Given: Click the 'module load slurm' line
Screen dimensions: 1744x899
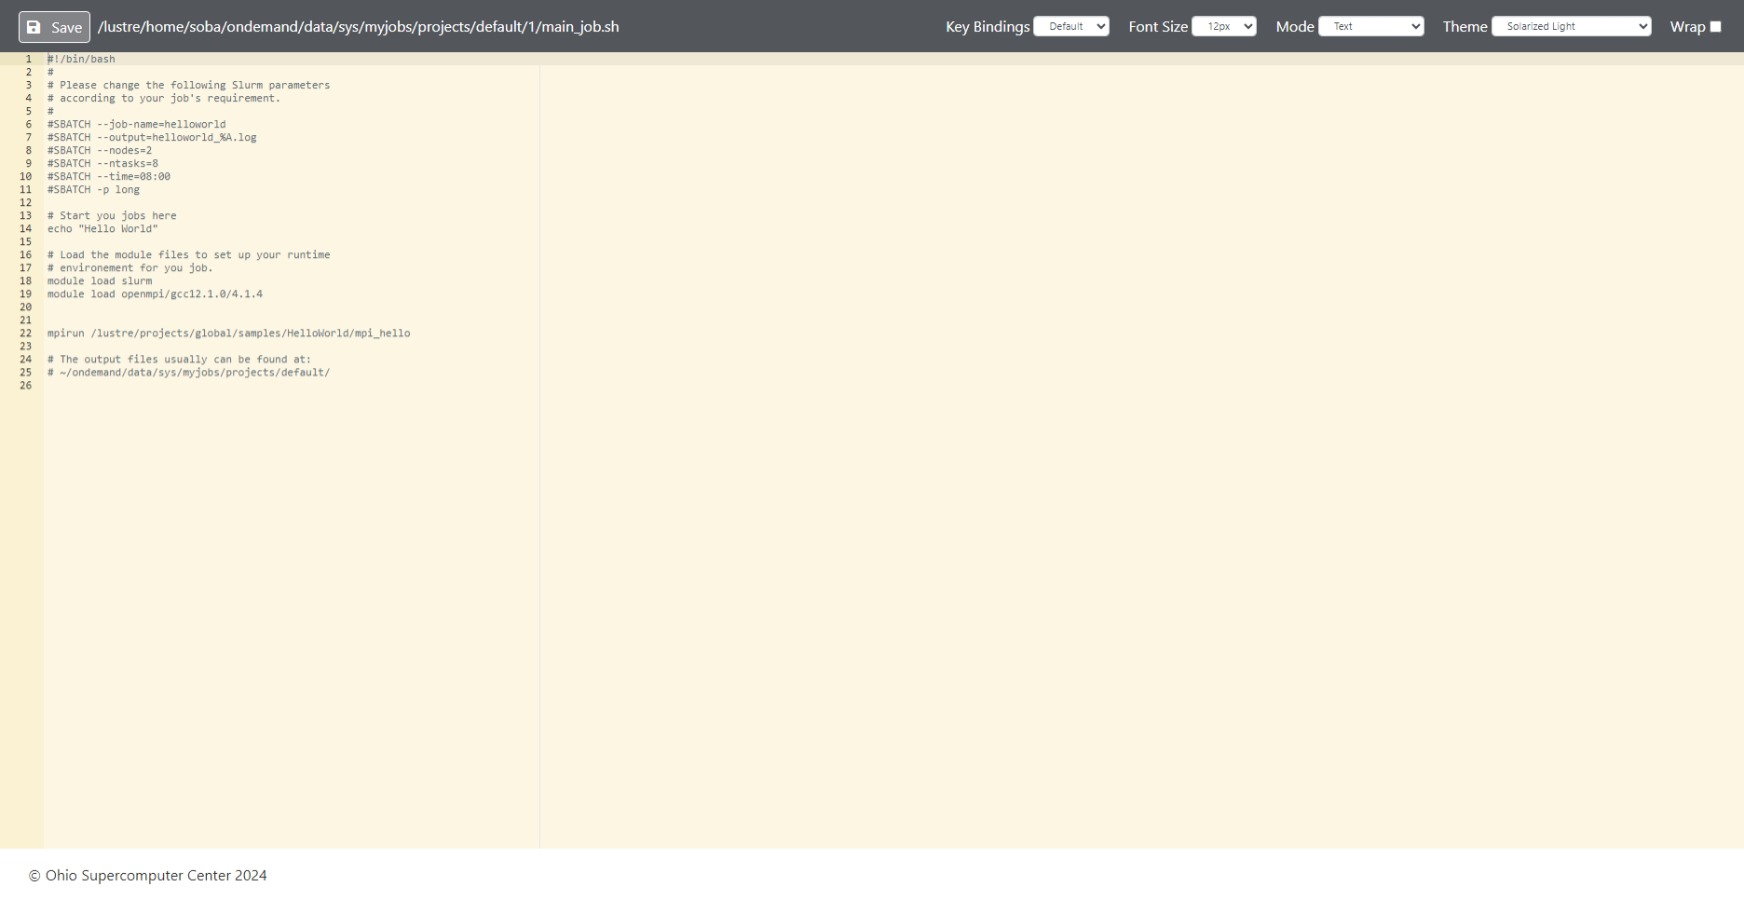Looking at the screenshot, I should [x=100, y=281].
